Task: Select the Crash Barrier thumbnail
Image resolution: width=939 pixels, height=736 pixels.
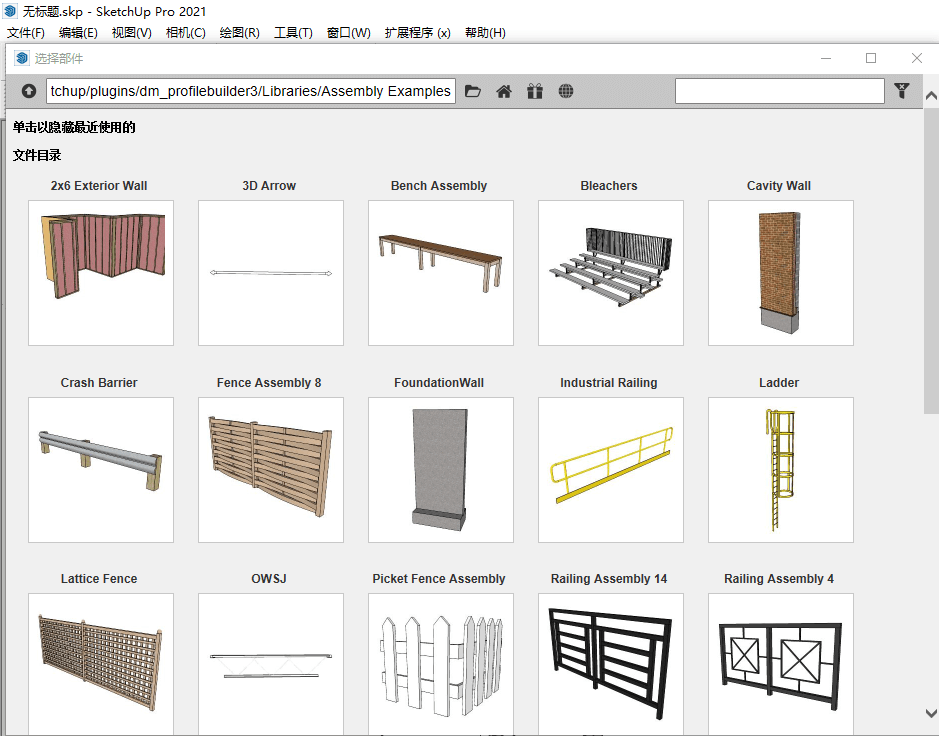Action: (101, 469)
